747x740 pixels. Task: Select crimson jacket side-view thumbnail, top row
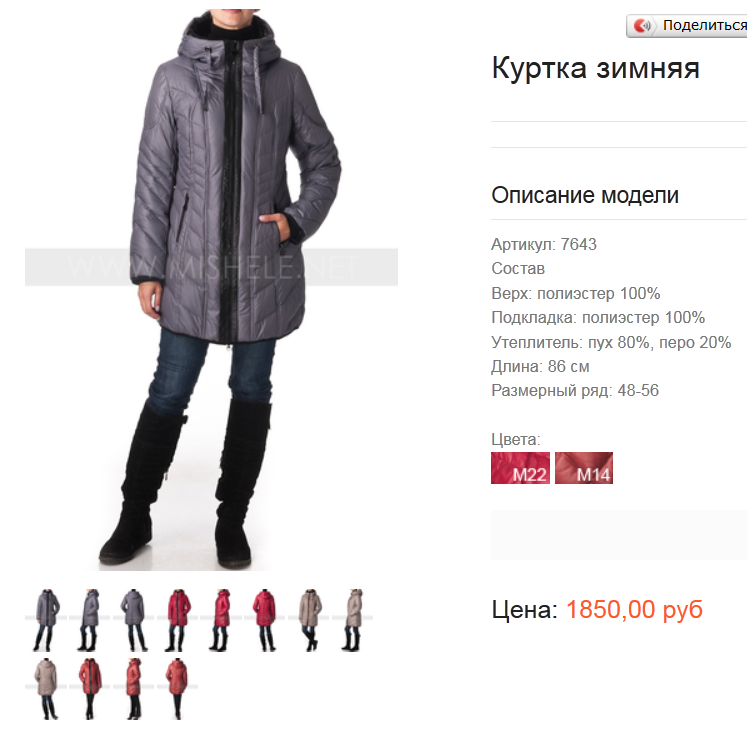pos(221,620)
